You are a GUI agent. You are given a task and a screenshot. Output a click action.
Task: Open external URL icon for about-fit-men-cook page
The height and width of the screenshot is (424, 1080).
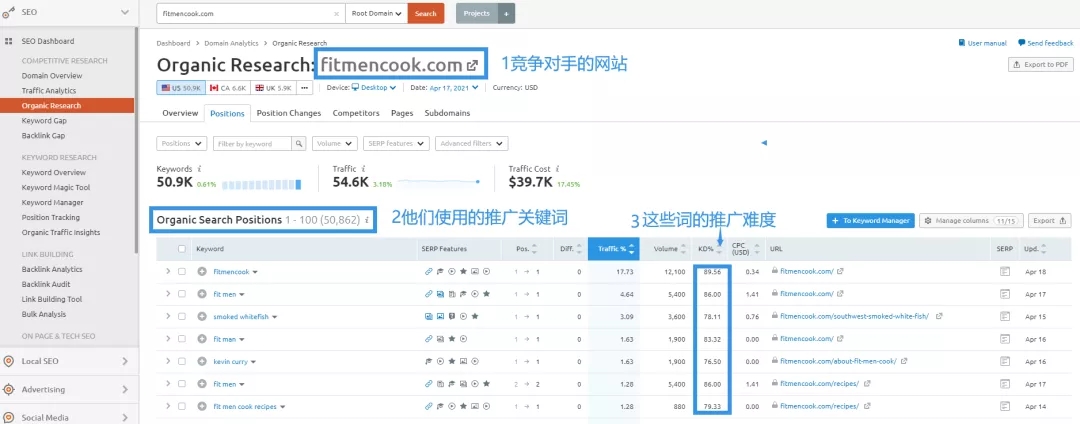coord(901,361)
